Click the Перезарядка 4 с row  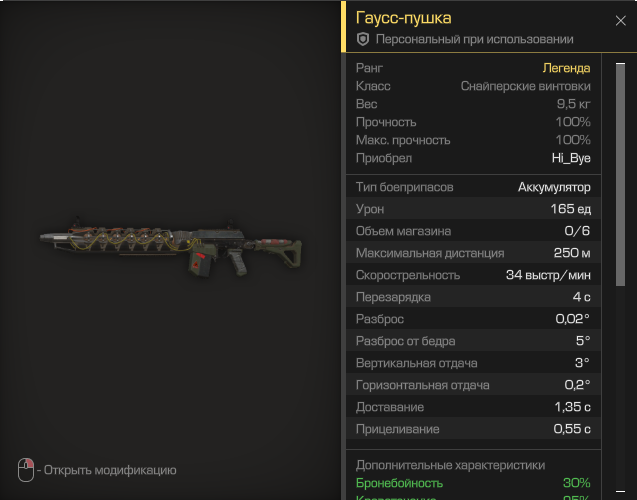tap(473, 297)
